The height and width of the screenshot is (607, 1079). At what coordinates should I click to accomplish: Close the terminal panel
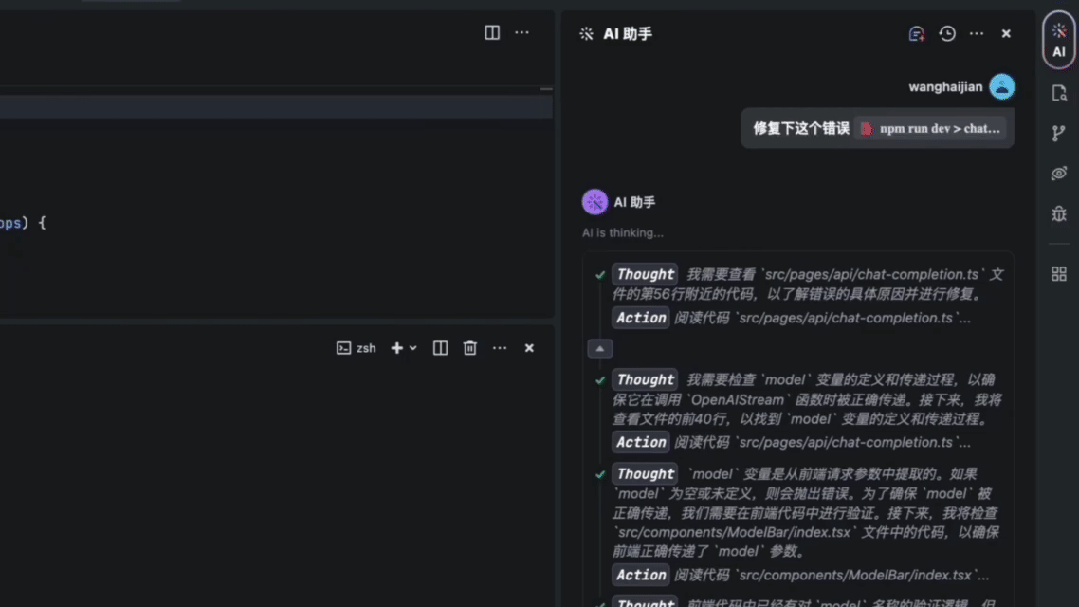(529, 348)
